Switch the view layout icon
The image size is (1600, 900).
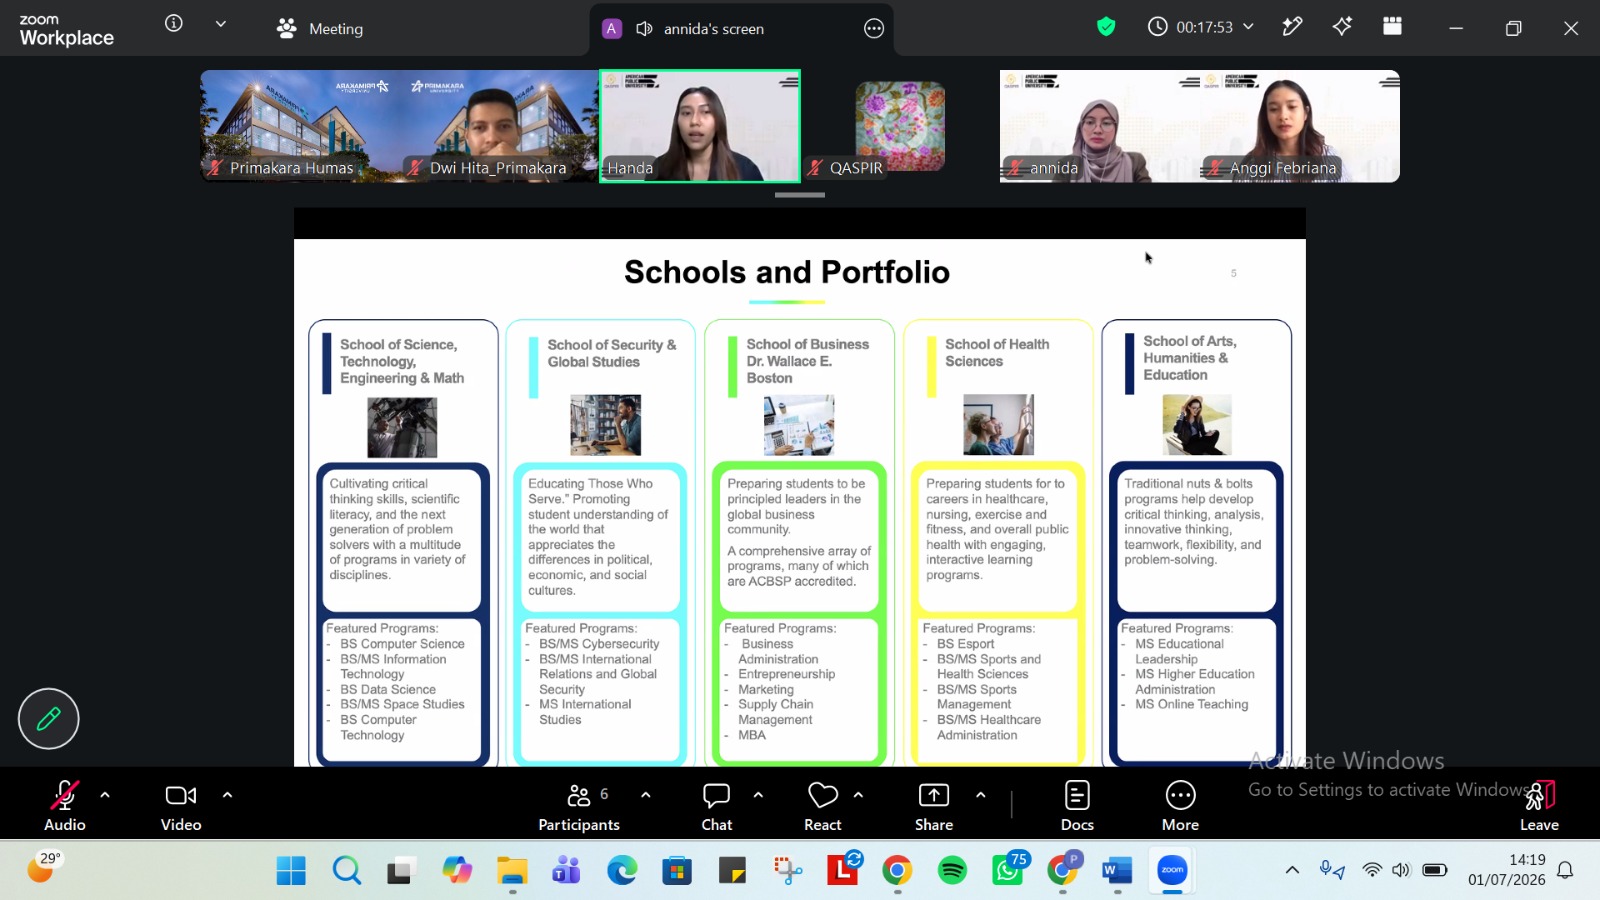tap(1392, 27)
